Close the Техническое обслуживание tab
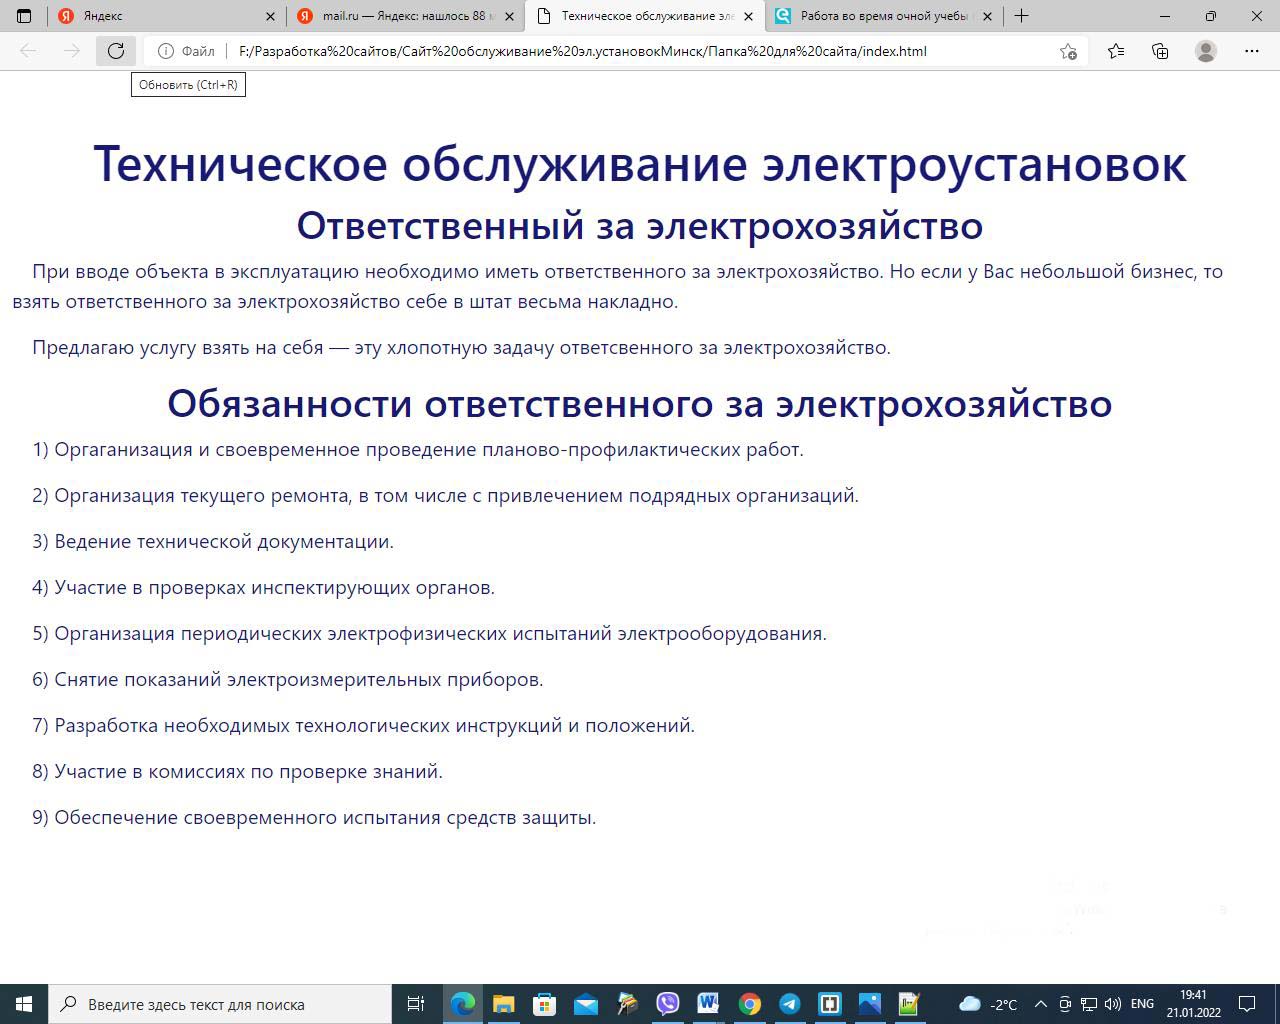1280x1024 pixels. click(749, 16)
